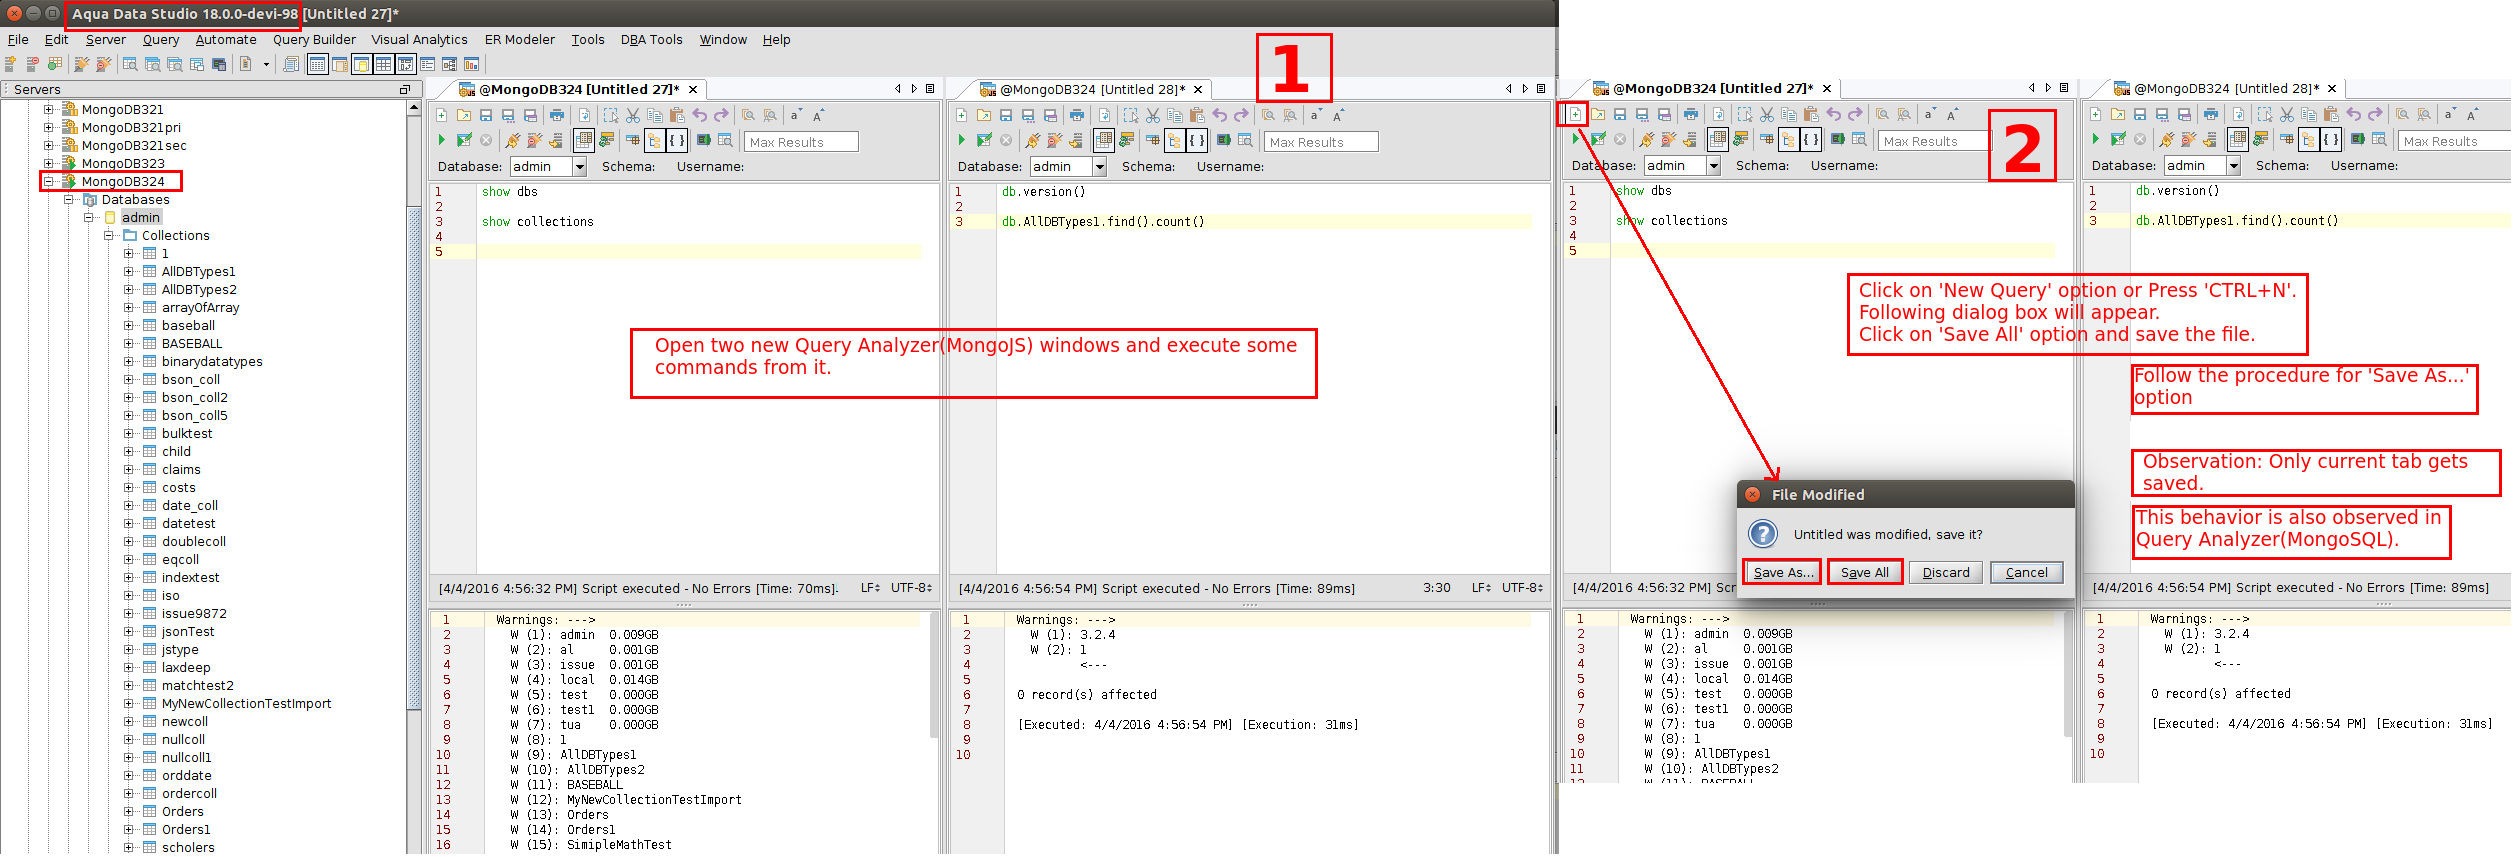This screenshot has height=857, width=2515.
Task: Toggle the {} JSON view in main window's Untitled 28 pane
Action: click(x=1196, y=140)
